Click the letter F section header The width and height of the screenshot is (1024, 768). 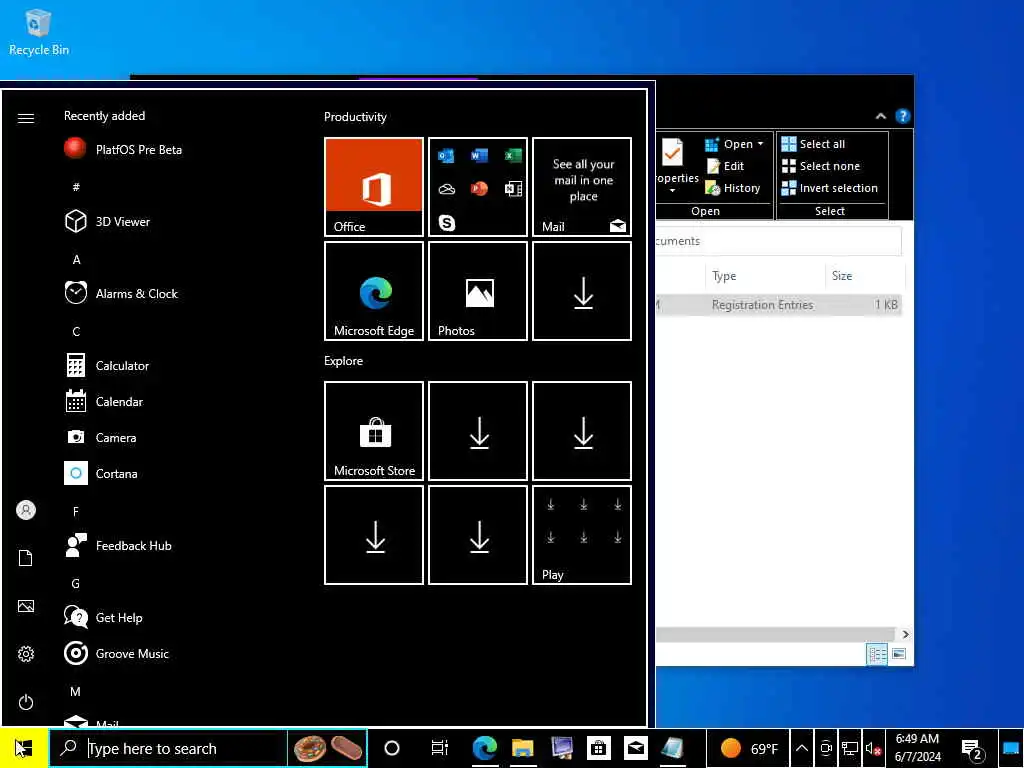click(x=76, y=511)
